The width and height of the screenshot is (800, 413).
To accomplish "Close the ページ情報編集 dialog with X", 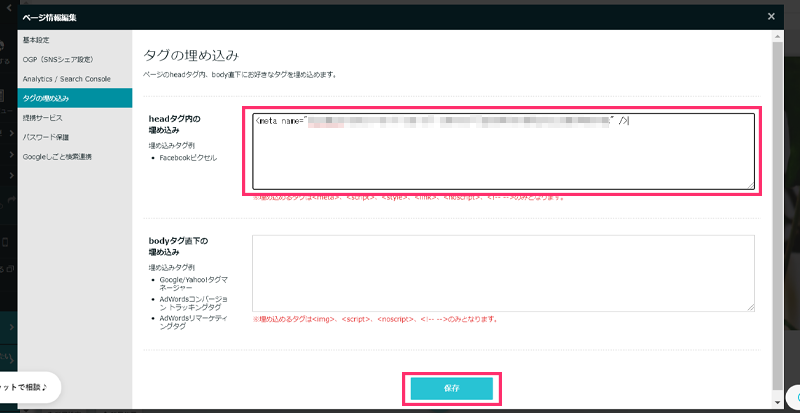I will coord(770,16).
